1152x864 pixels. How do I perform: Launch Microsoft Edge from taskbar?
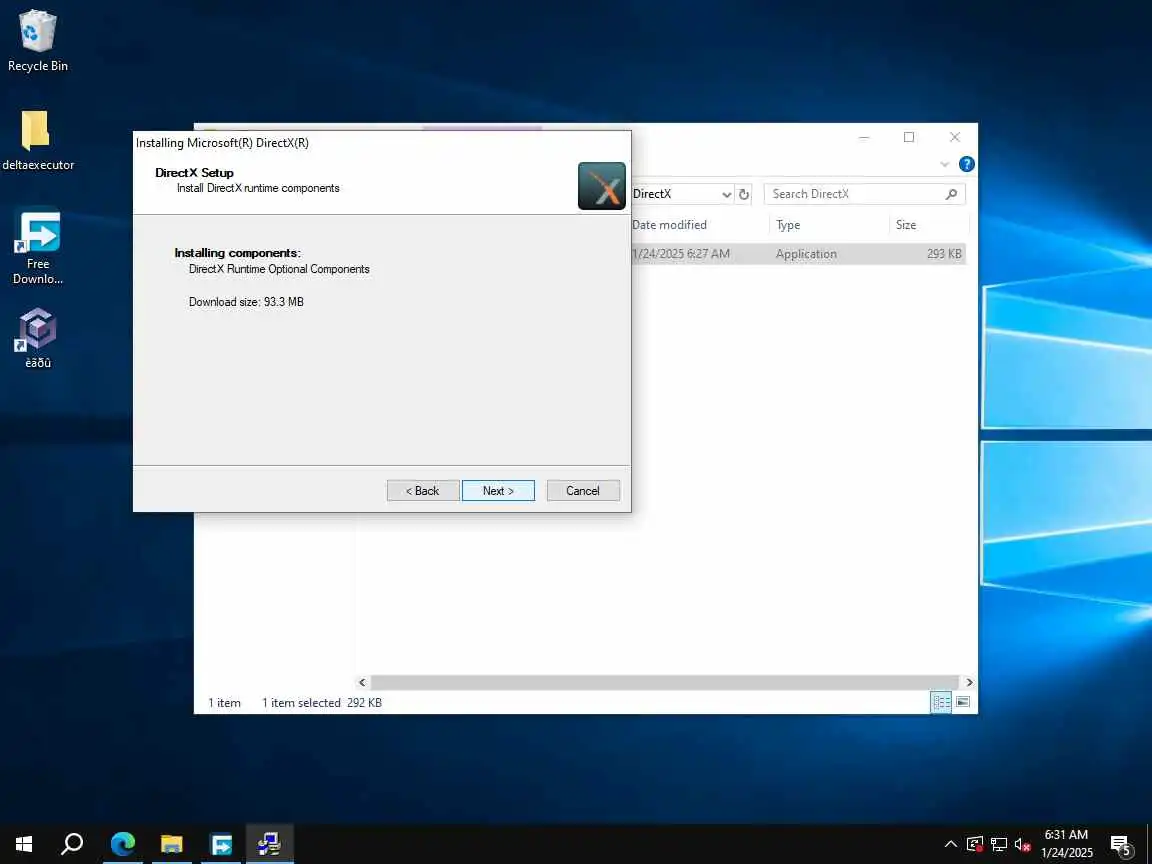[123, 843]
